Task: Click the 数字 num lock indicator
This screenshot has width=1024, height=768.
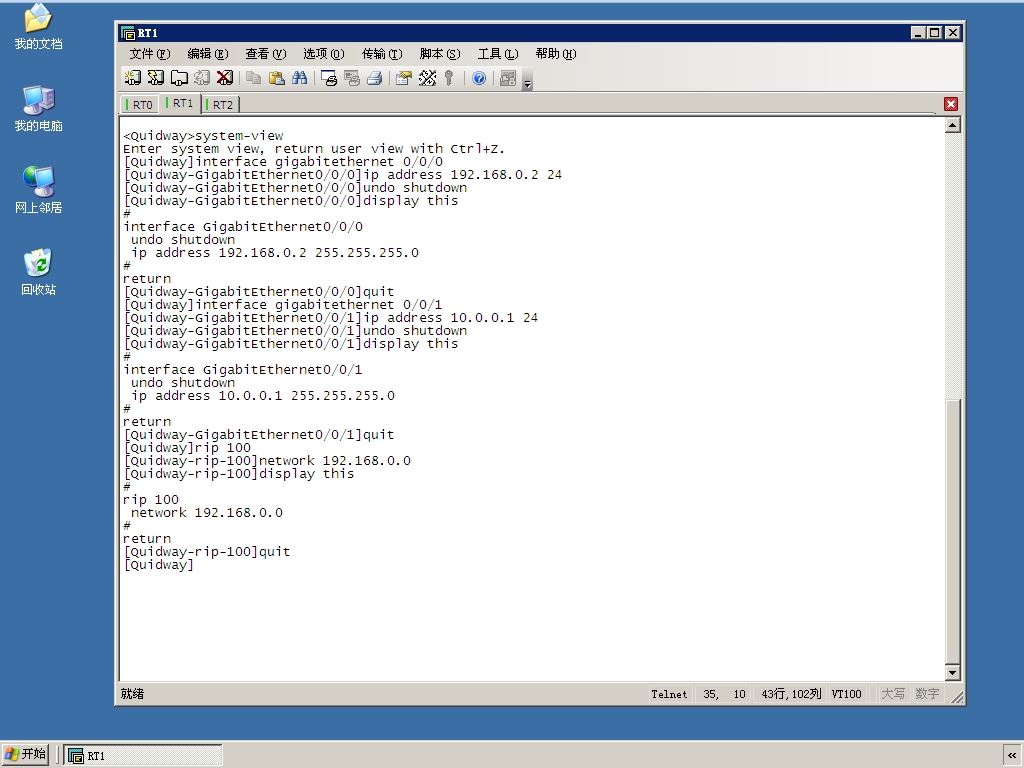Action: tap(927, 694)
